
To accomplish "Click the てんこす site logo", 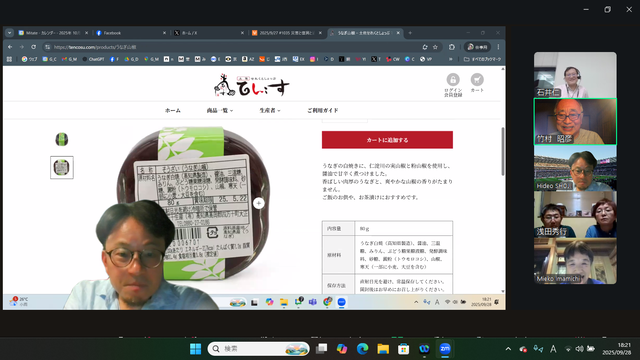I will 251,85.
